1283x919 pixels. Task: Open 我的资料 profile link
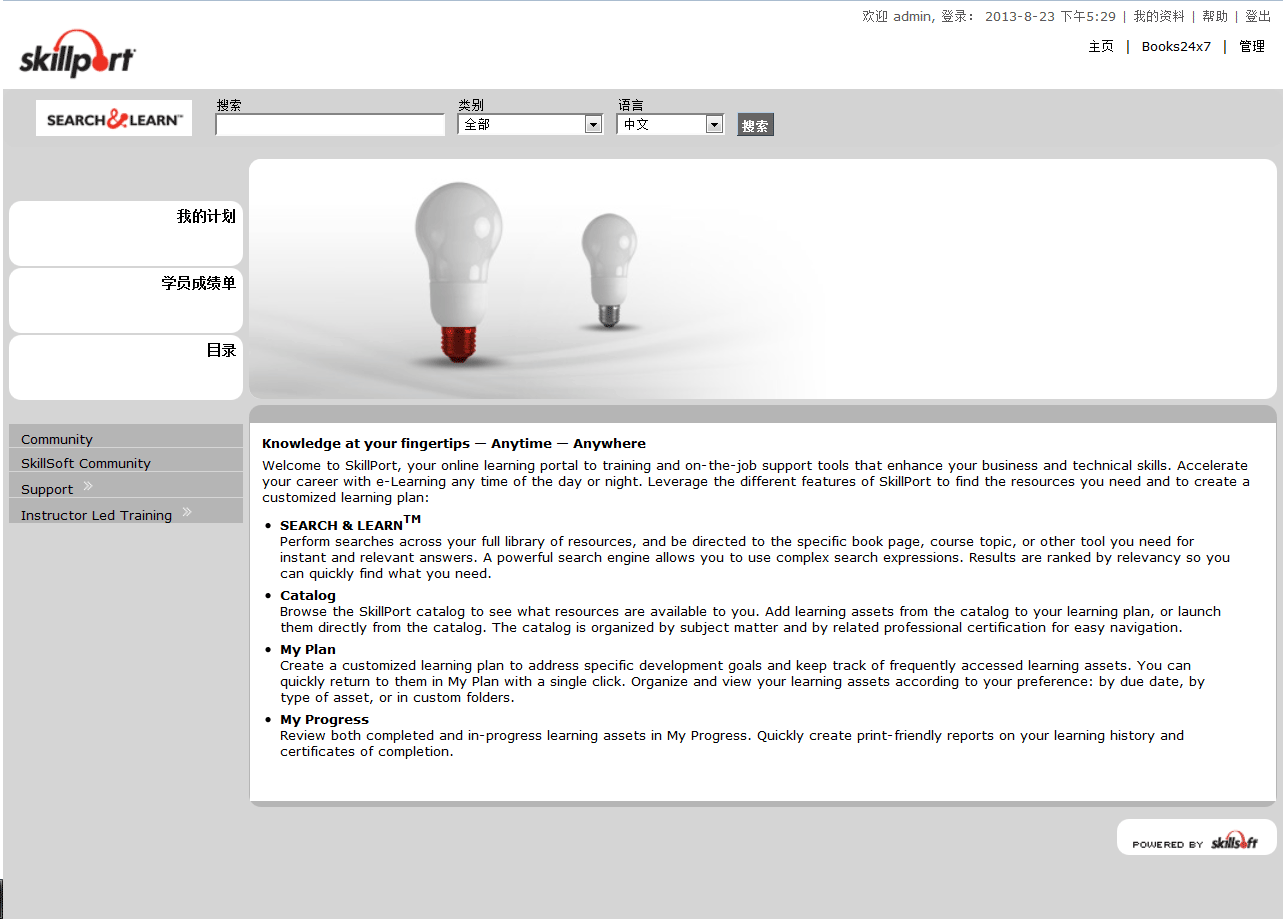click(x=1158, y=16)
